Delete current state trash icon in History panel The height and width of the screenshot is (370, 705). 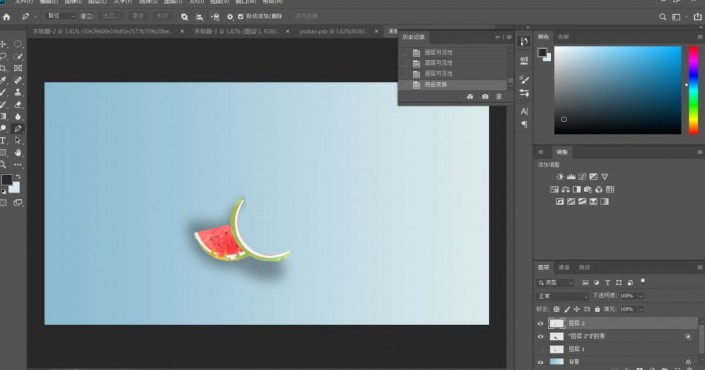click(499, 97)
